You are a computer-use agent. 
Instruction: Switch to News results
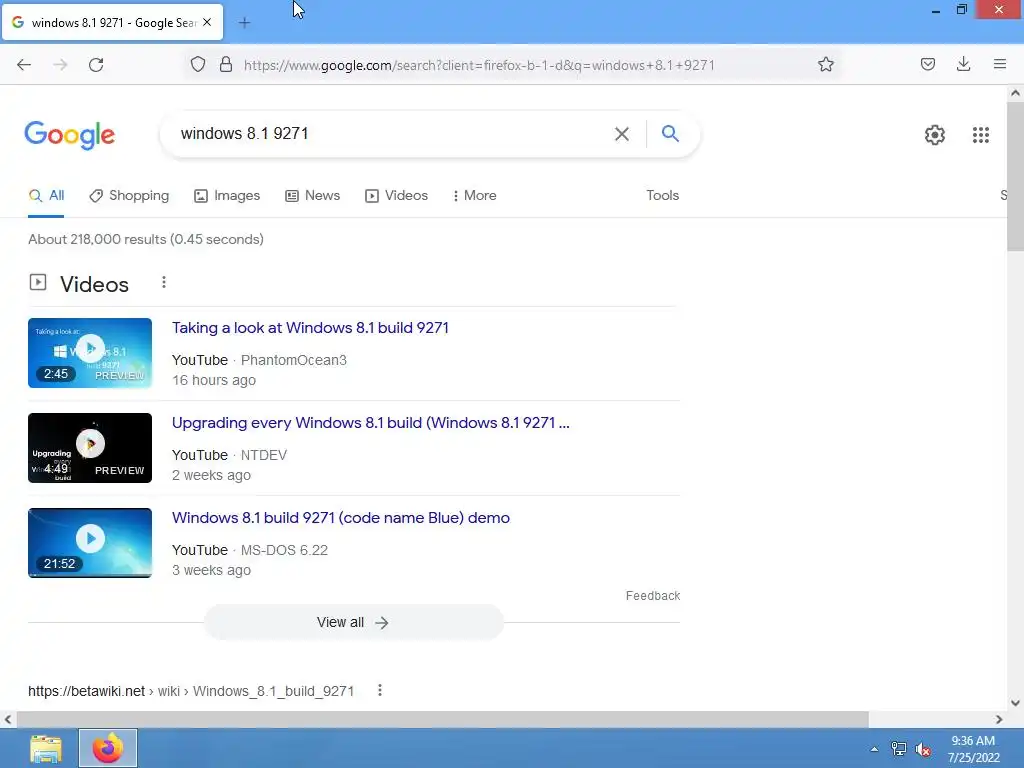(x=313, y=195)
